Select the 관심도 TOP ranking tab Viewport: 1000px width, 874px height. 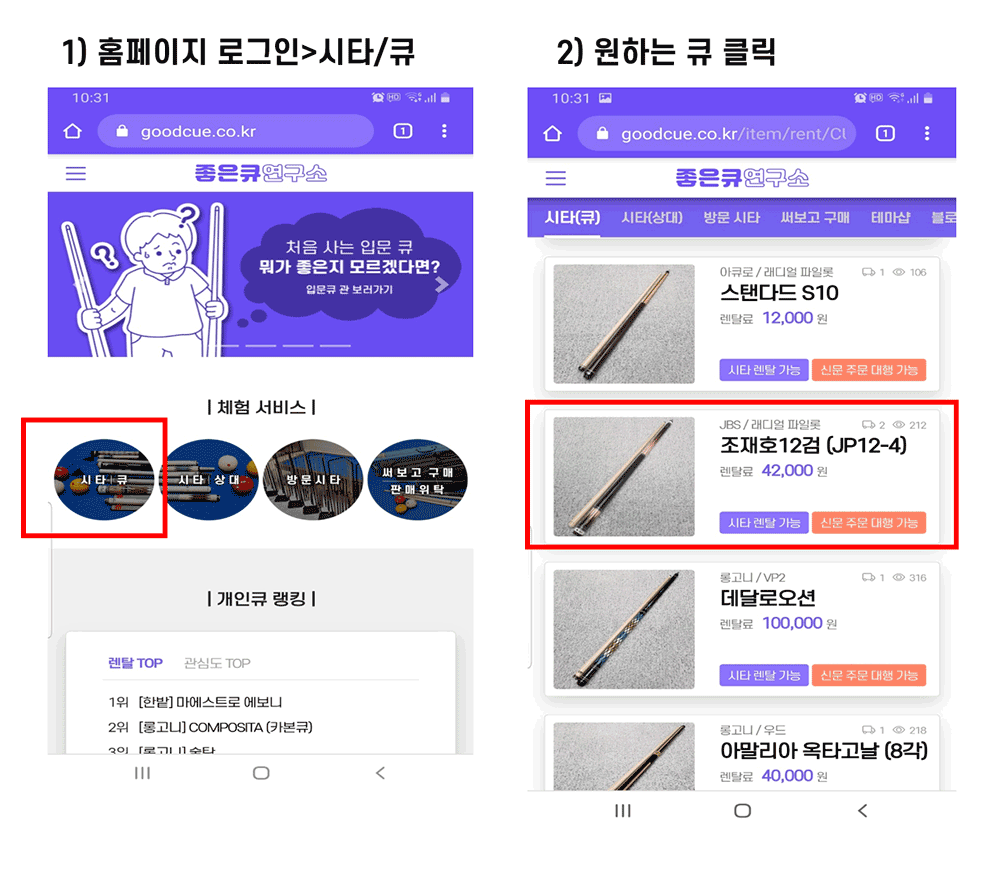click(217, 663)
